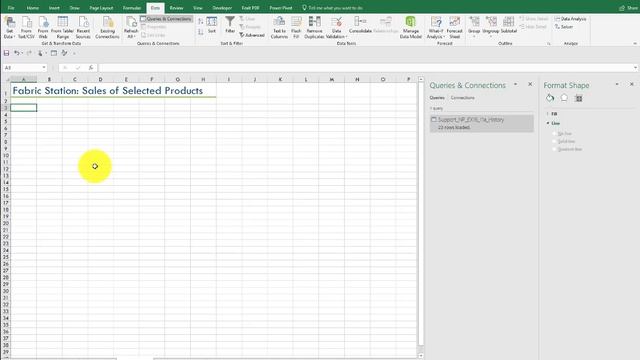Expand What-If Analysis menu

click(x=436, y=28)
